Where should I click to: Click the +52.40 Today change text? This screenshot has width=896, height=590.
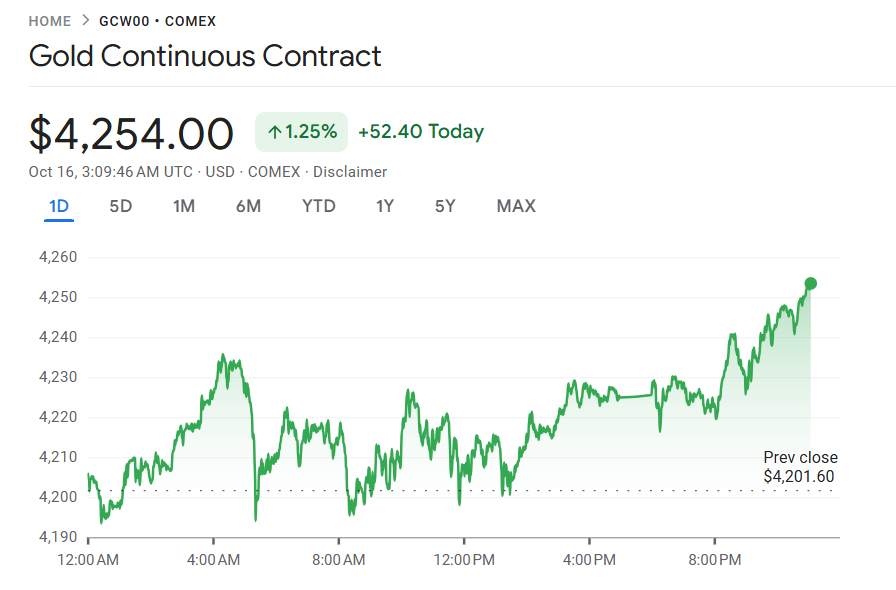tap(421, 132)
